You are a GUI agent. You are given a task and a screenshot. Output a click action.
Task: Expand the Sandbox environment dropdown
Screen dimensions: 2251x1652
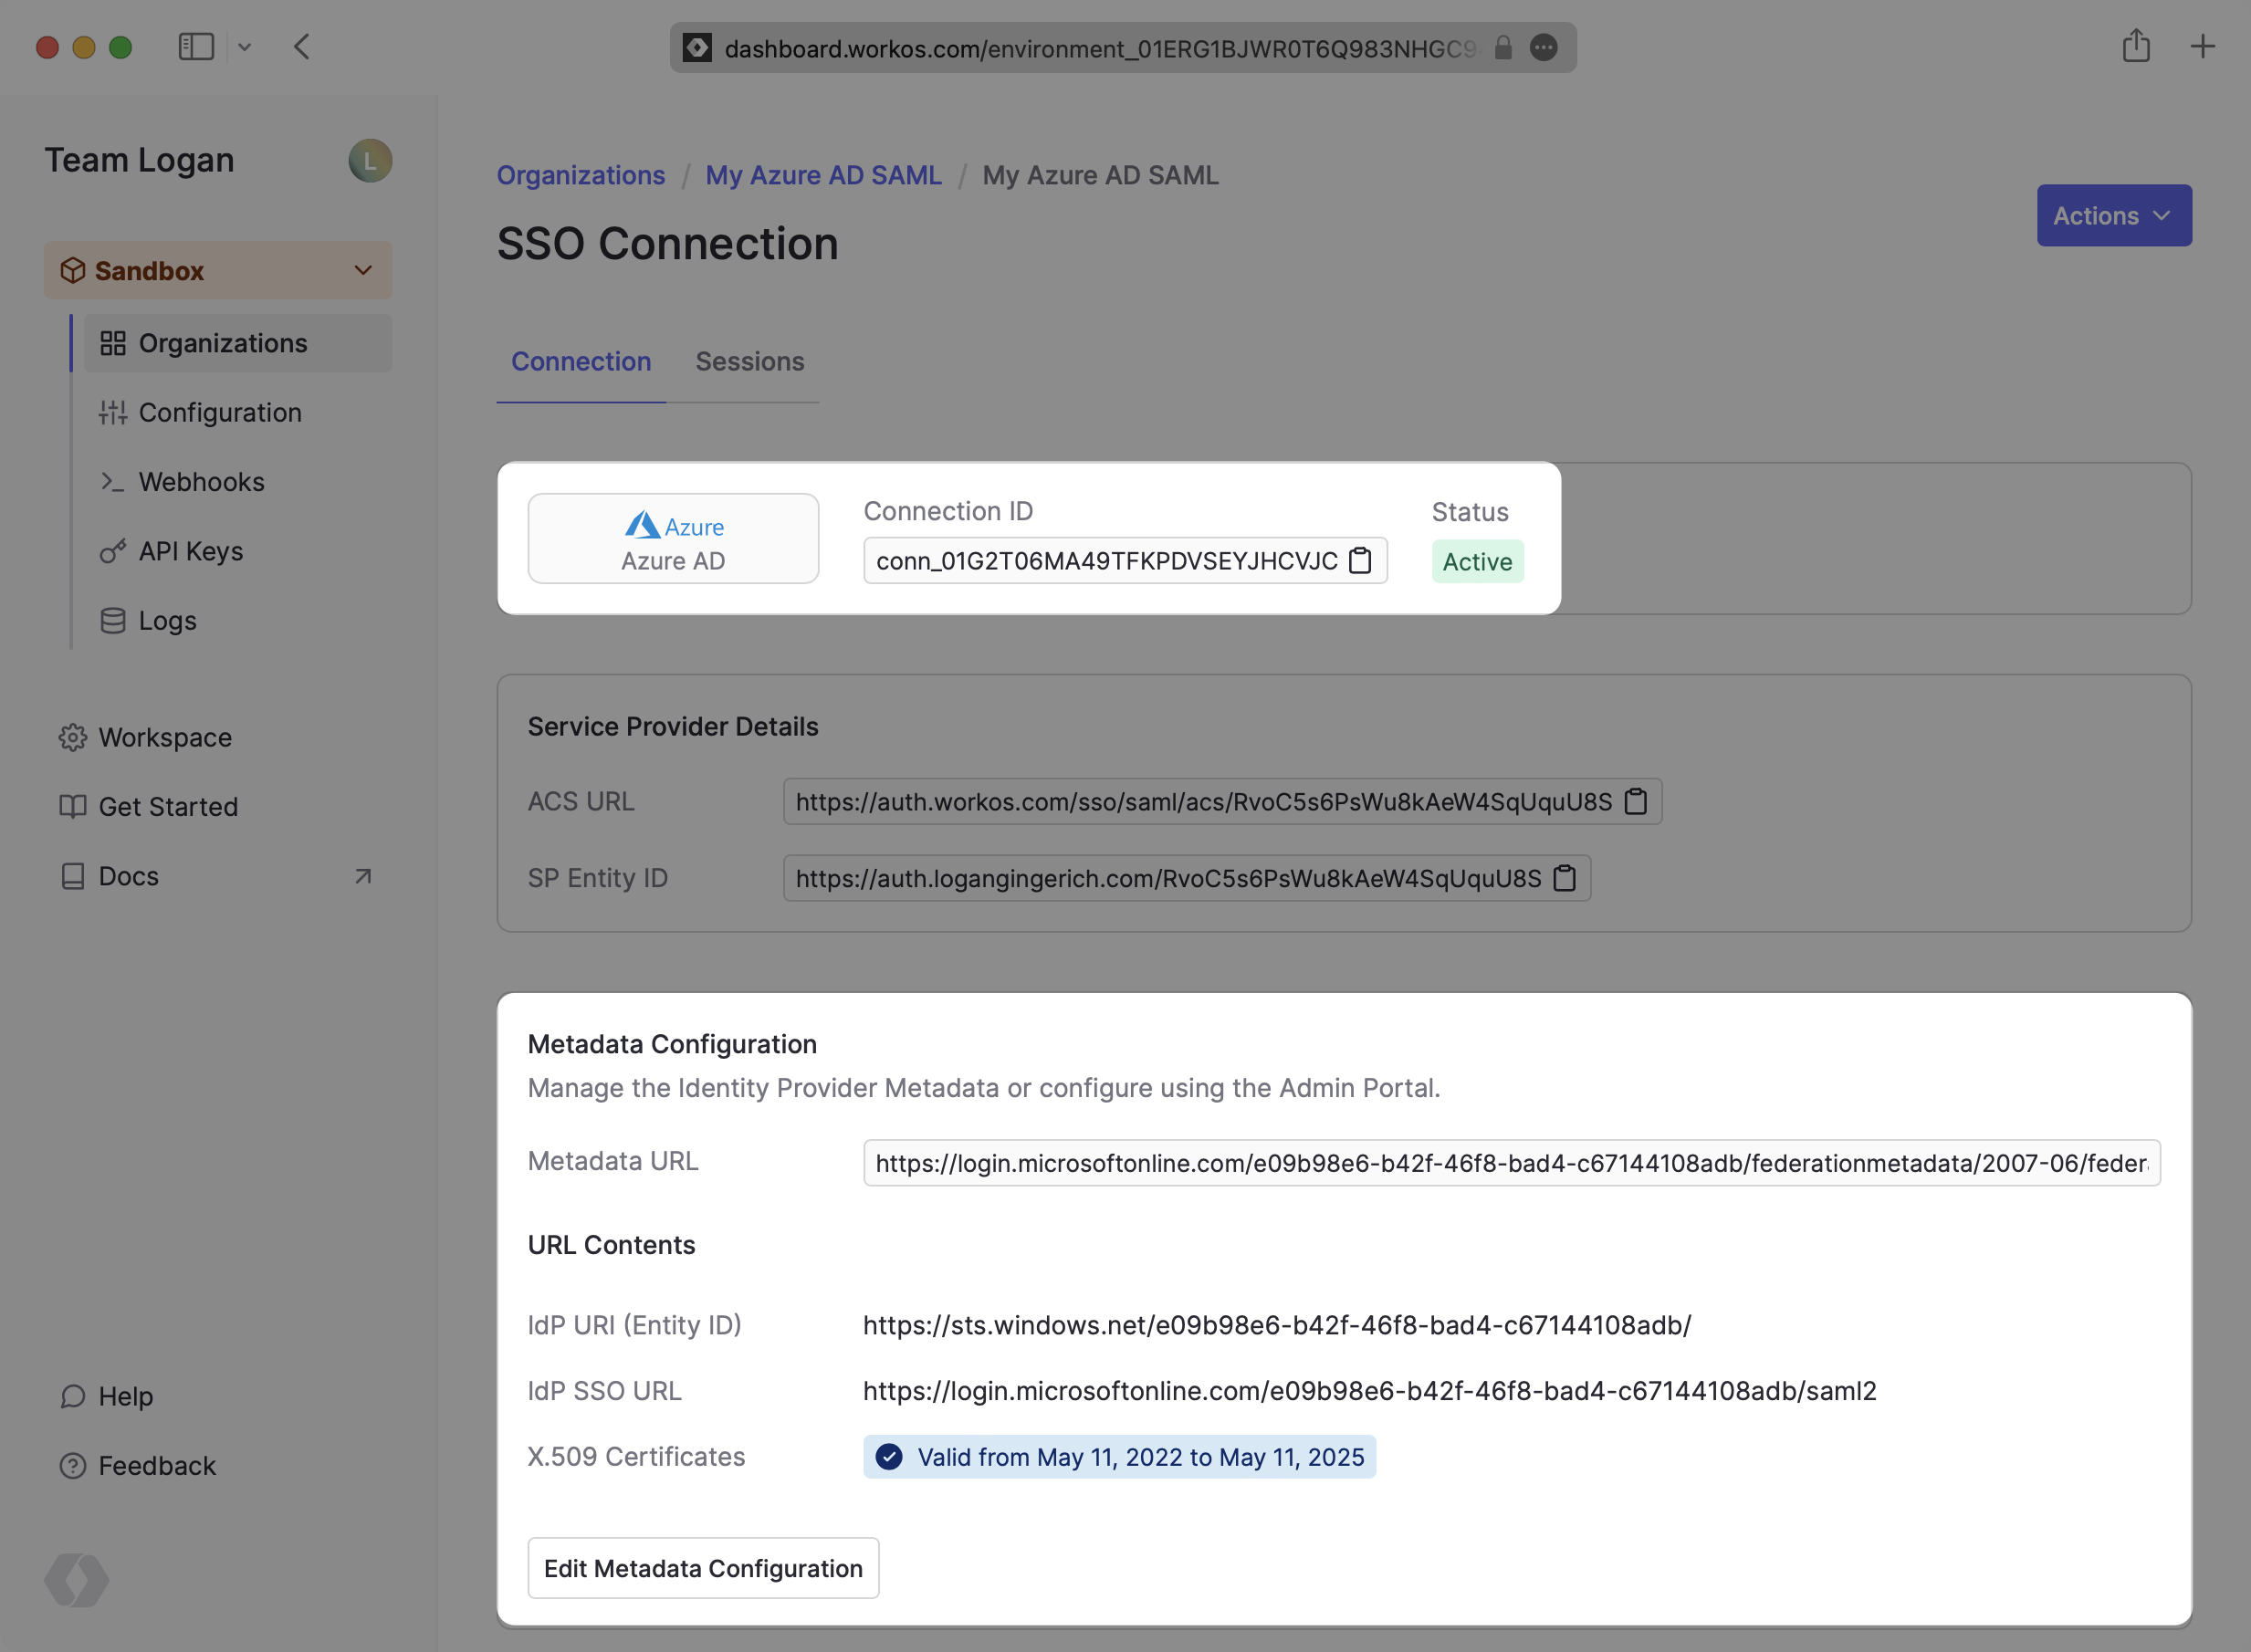coord(218,271)
